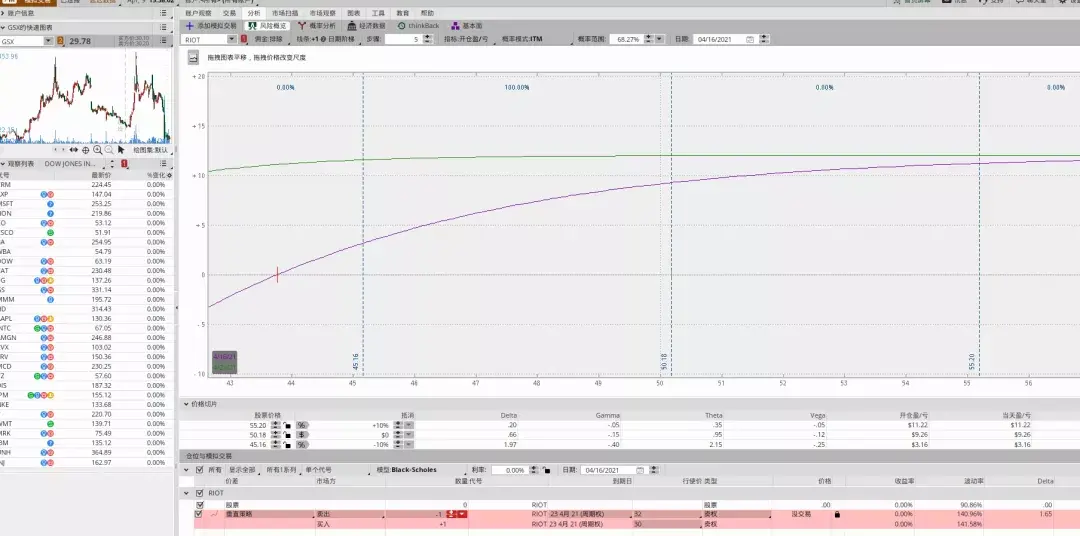Expand the 账户信息 section
The image size is (1080, 536).
coord(3,13)
